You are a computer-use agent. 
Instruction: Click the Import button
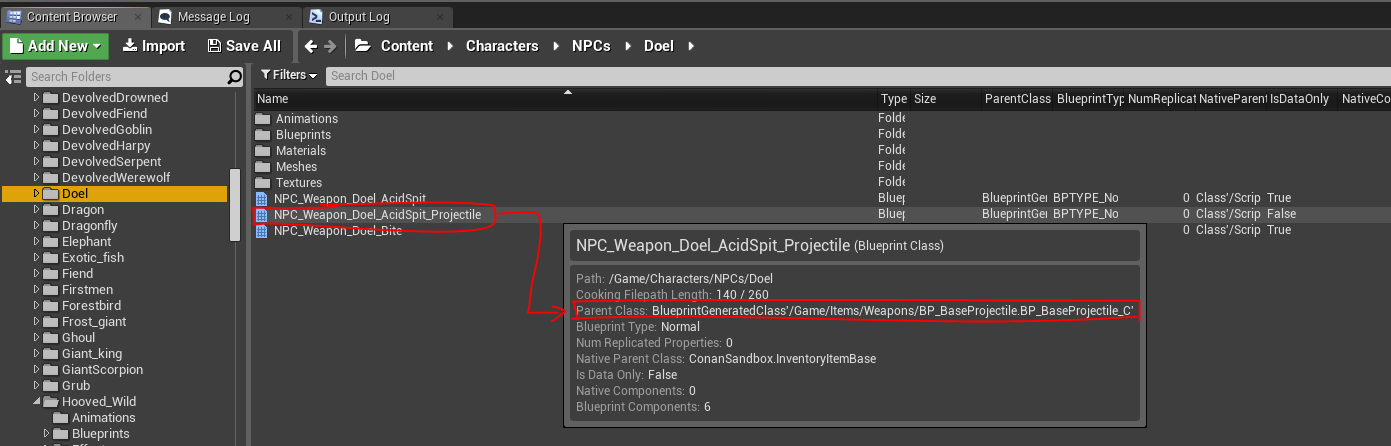pyautogui.click(x=153, y=46)
